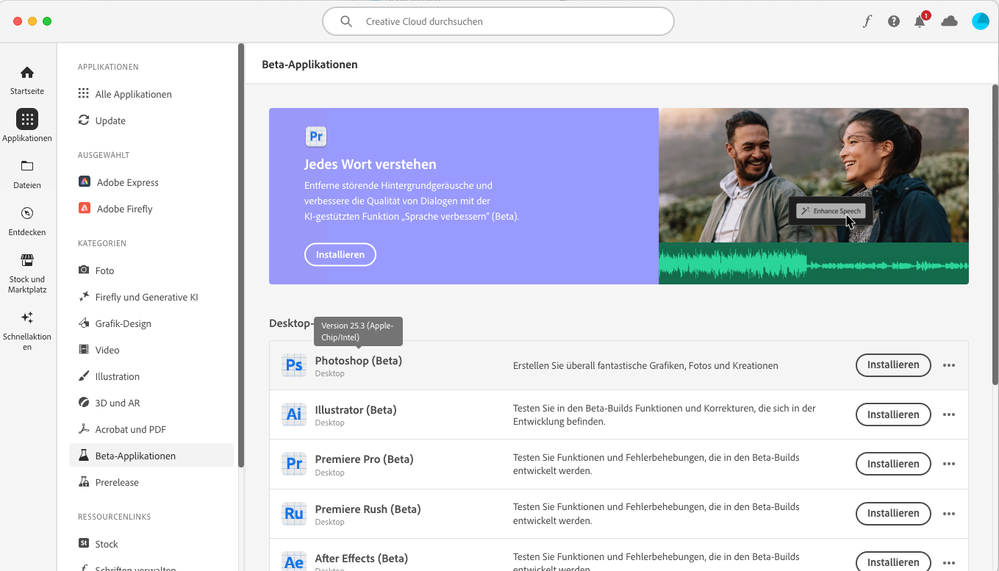Screen dimensions: 999x571
Task: Open more options for Illustrator (Beta)
Action: point(949,414)
